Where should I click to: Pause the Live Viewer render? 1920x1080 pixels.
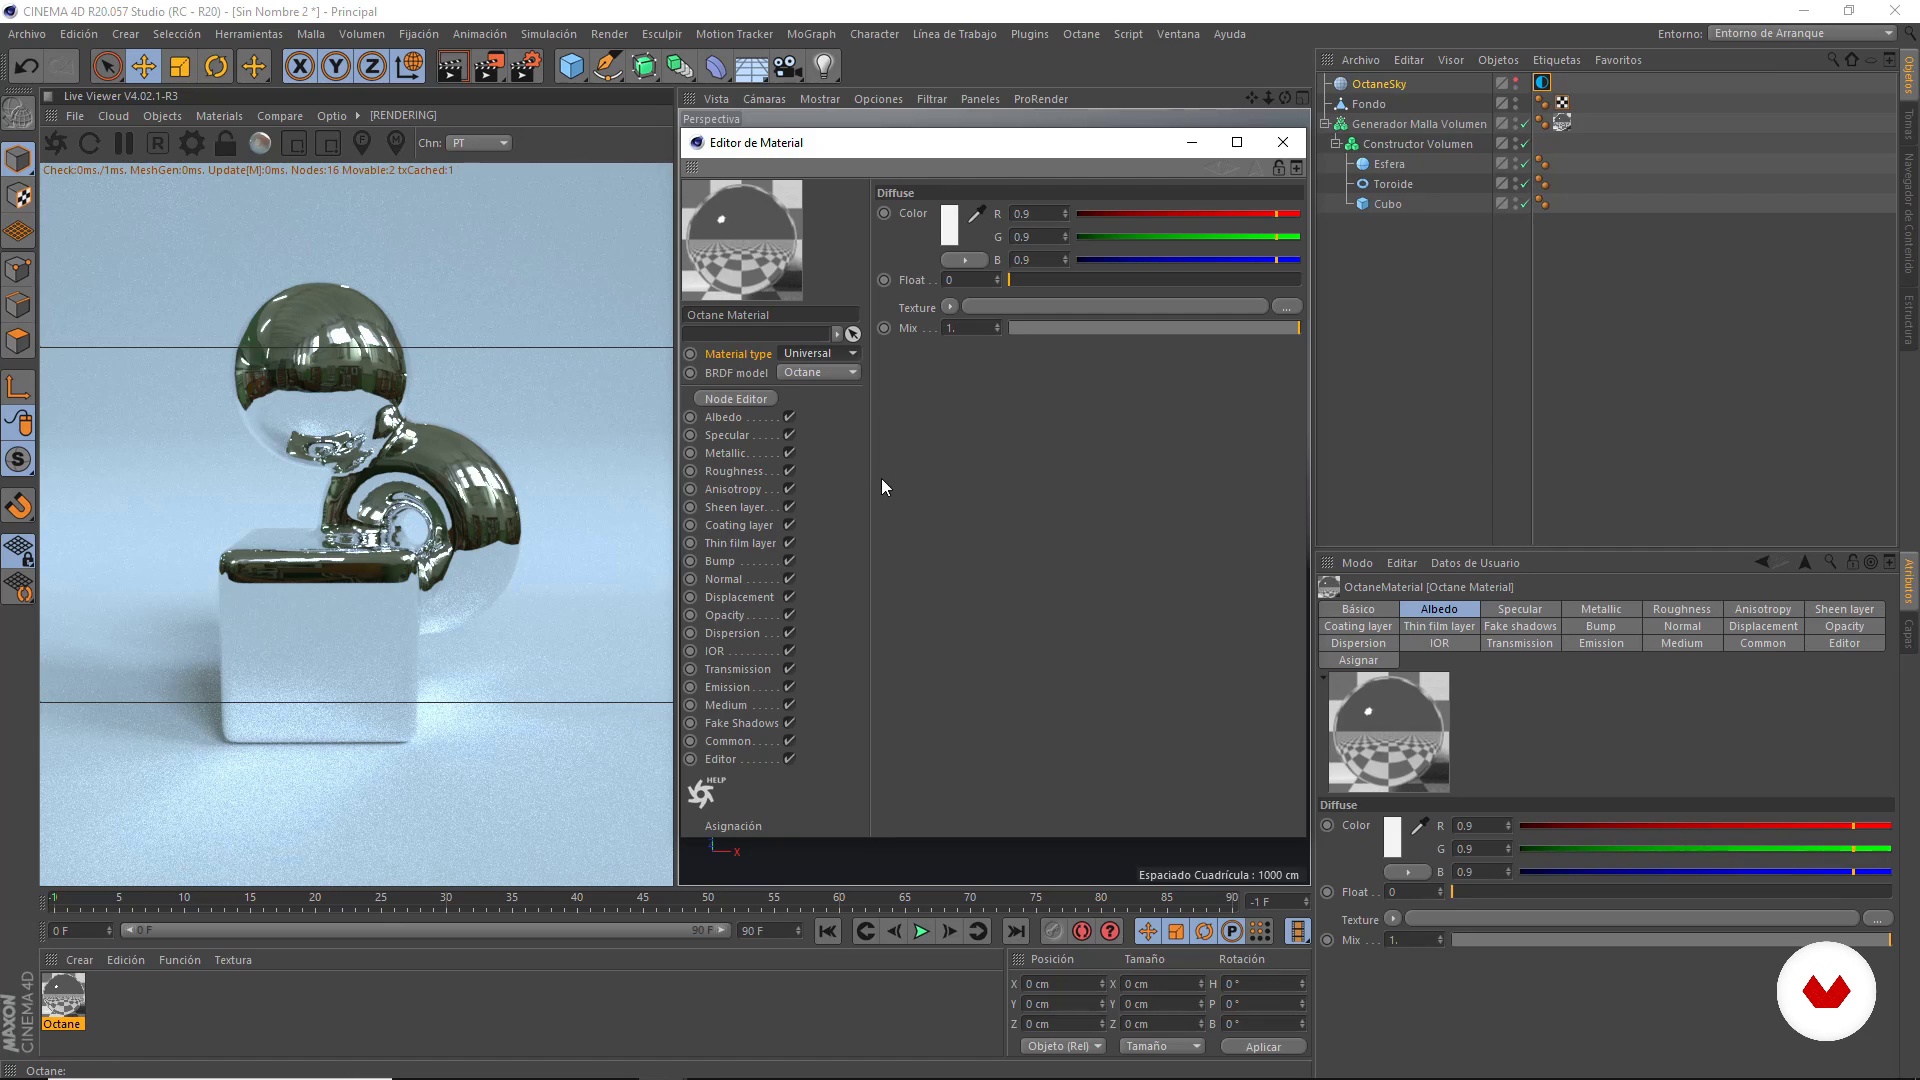click(124, 143)
